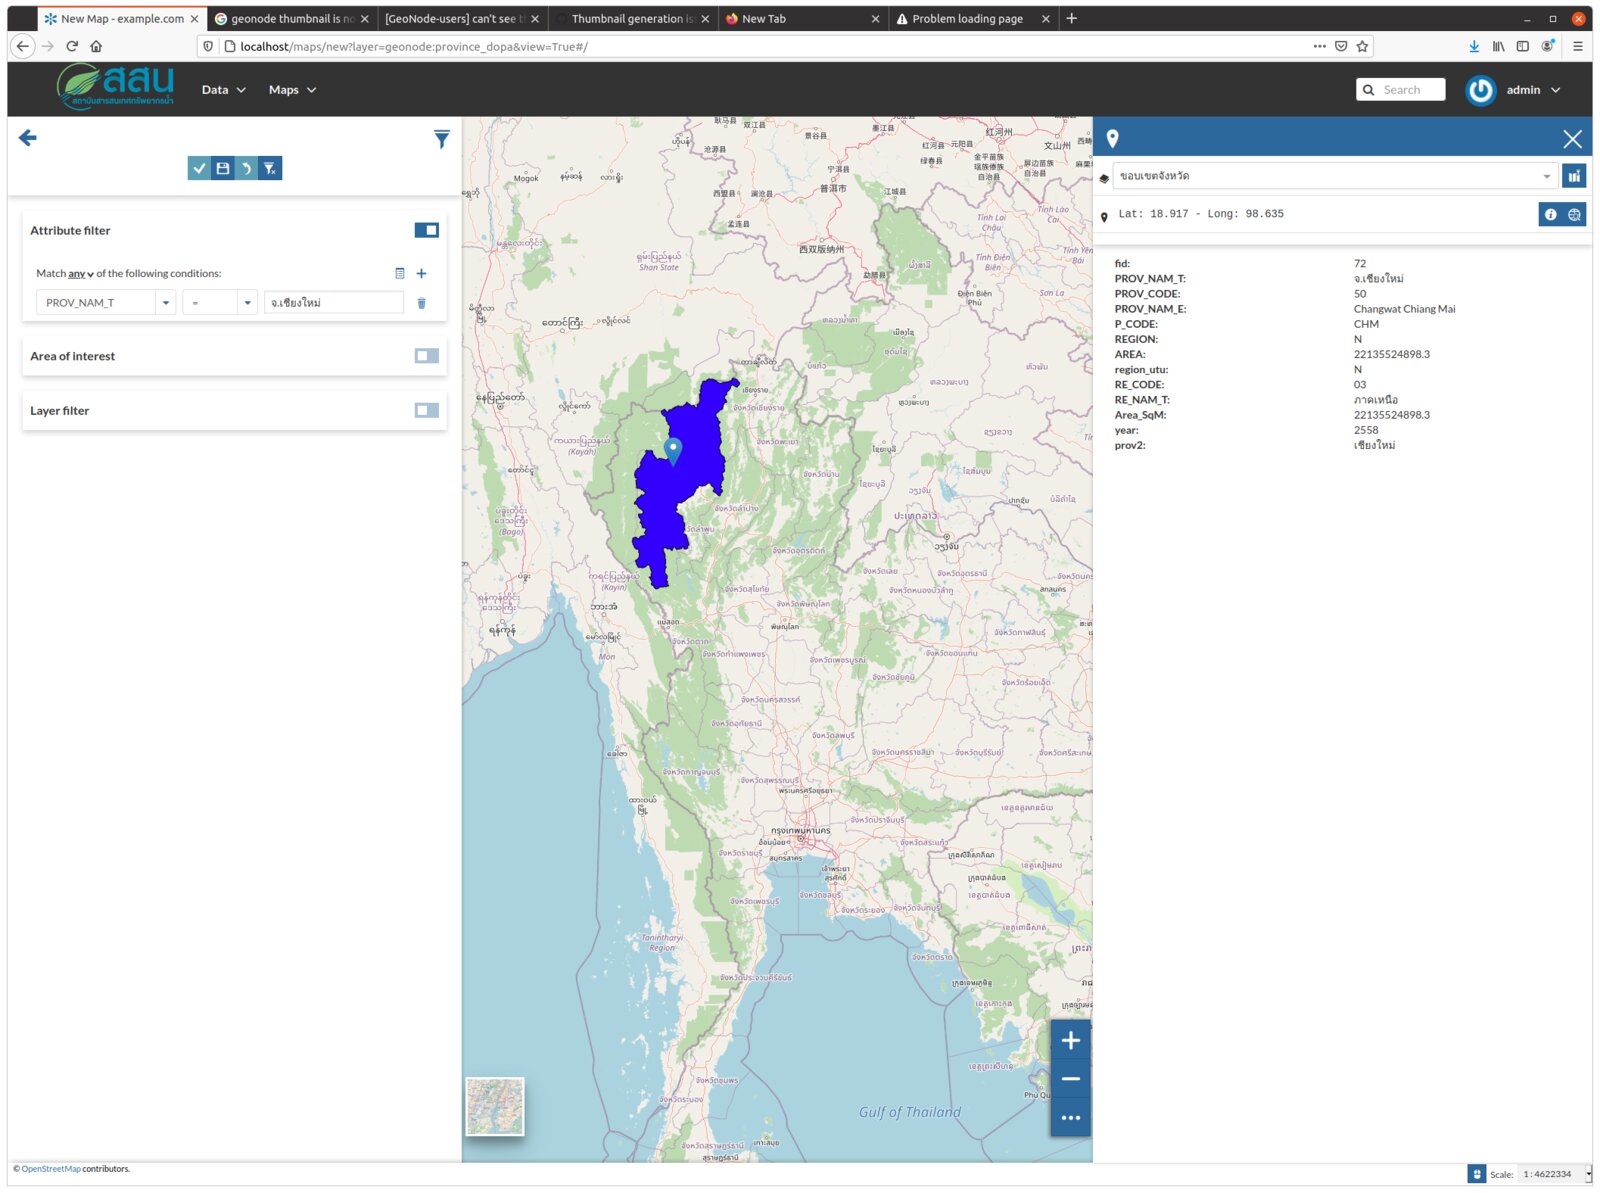Viewport: 1600px width, 1193px height.
Task: Click the power icon avatar beside admin
Action: (1480, 90)
